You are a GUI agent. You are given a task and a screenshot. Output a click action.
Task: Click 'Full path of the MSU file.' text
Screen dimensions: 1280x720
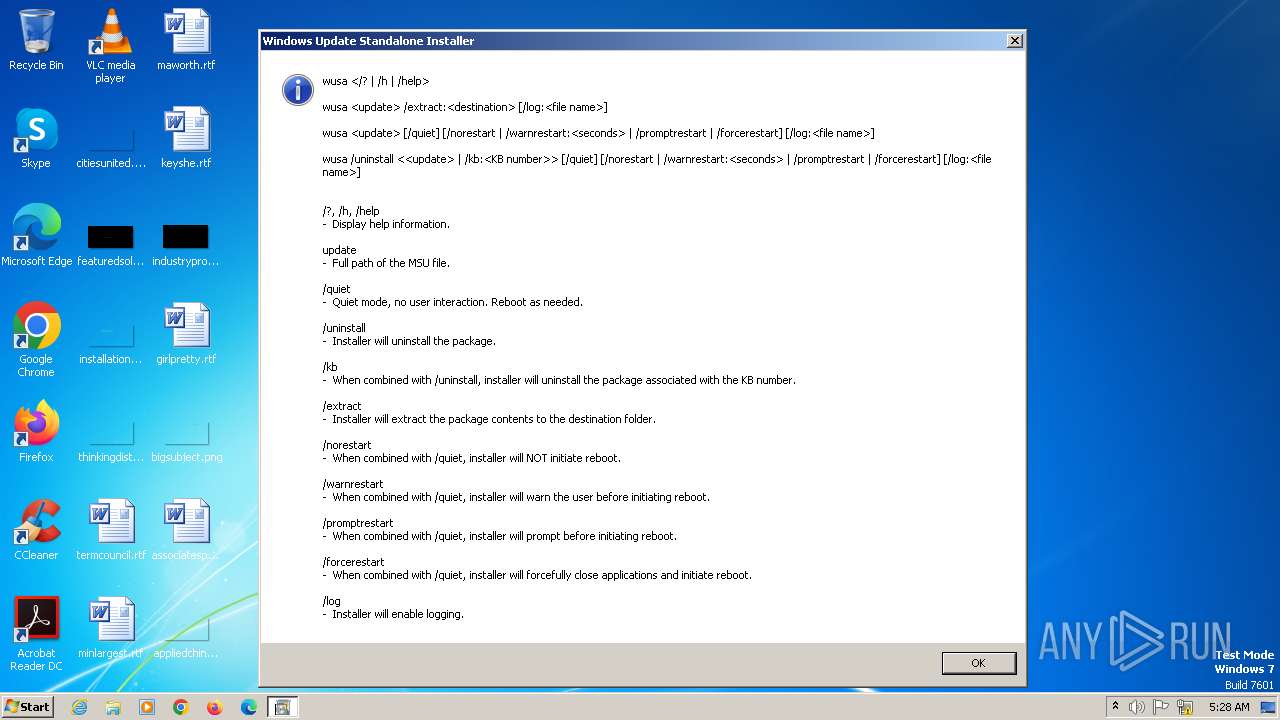391,263
